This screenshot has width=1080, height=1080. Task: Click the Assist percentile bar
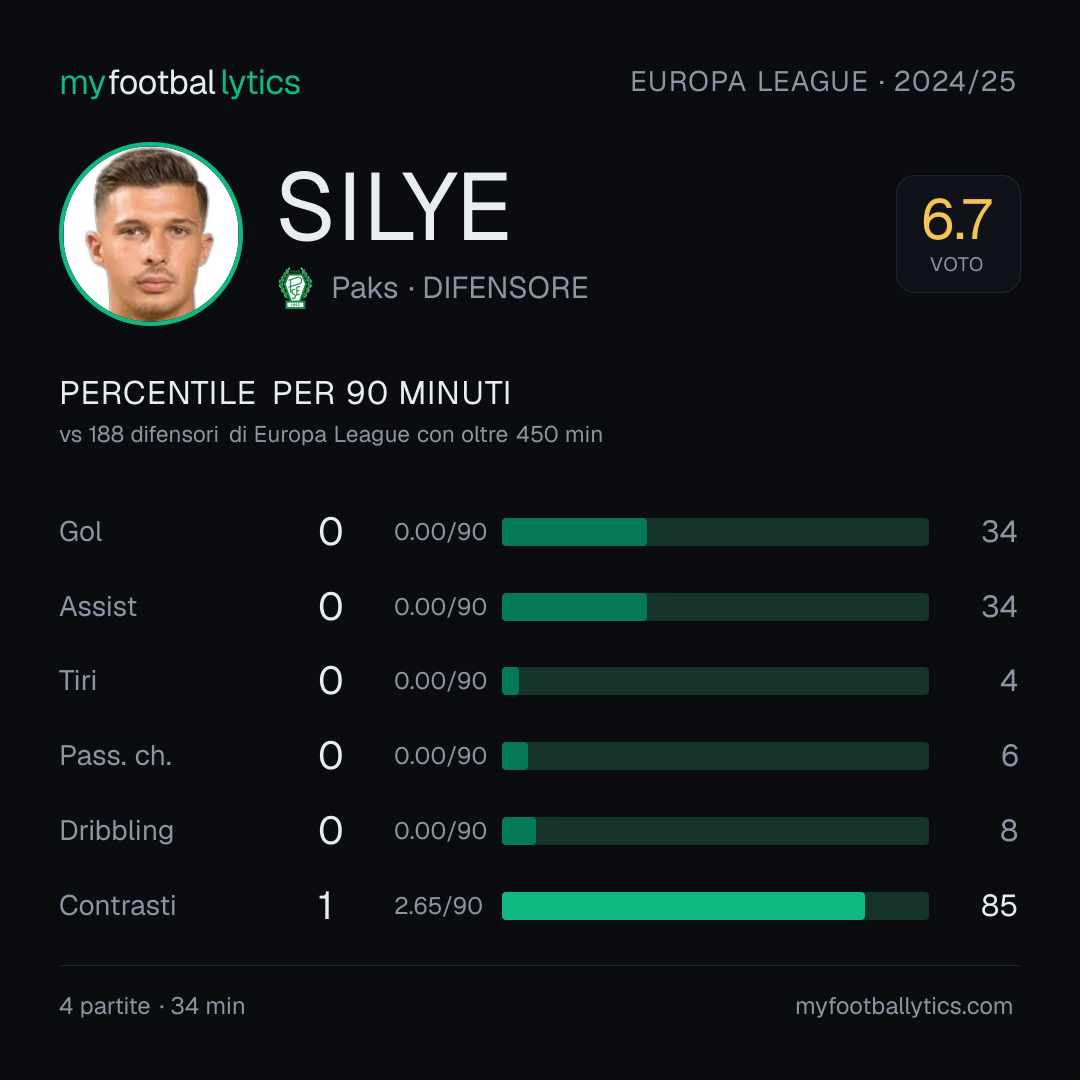point(715,607)
